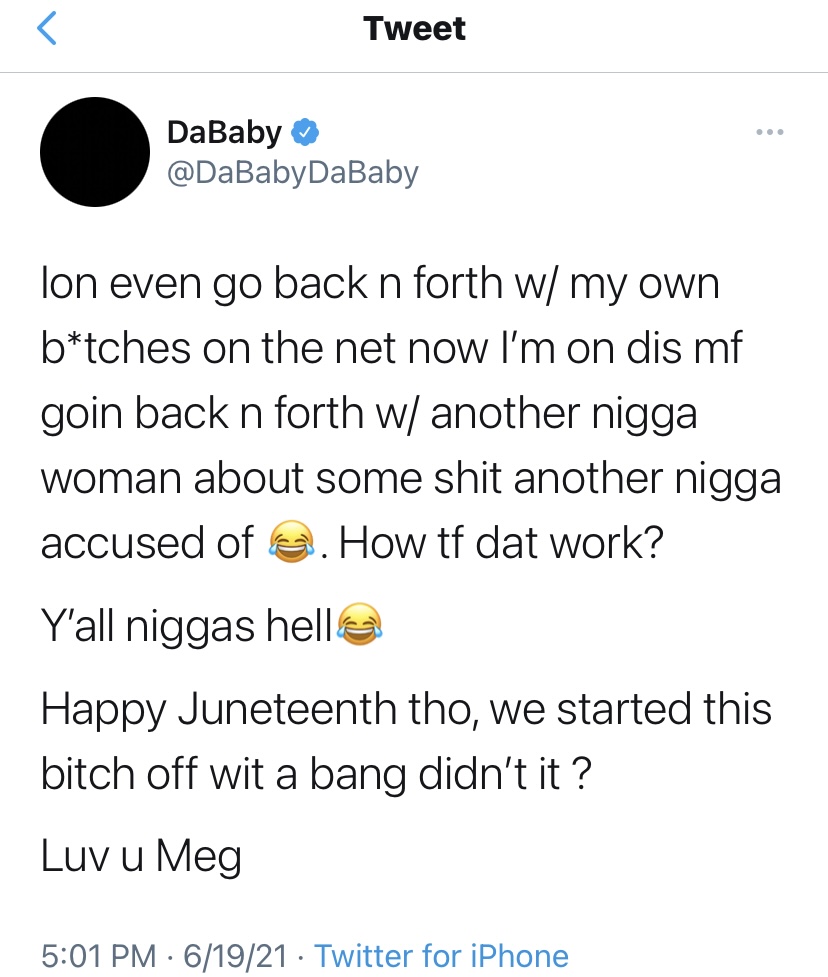Click the DaBaby display name
This screenshot has height=977, width=828.
click(224, 133)
